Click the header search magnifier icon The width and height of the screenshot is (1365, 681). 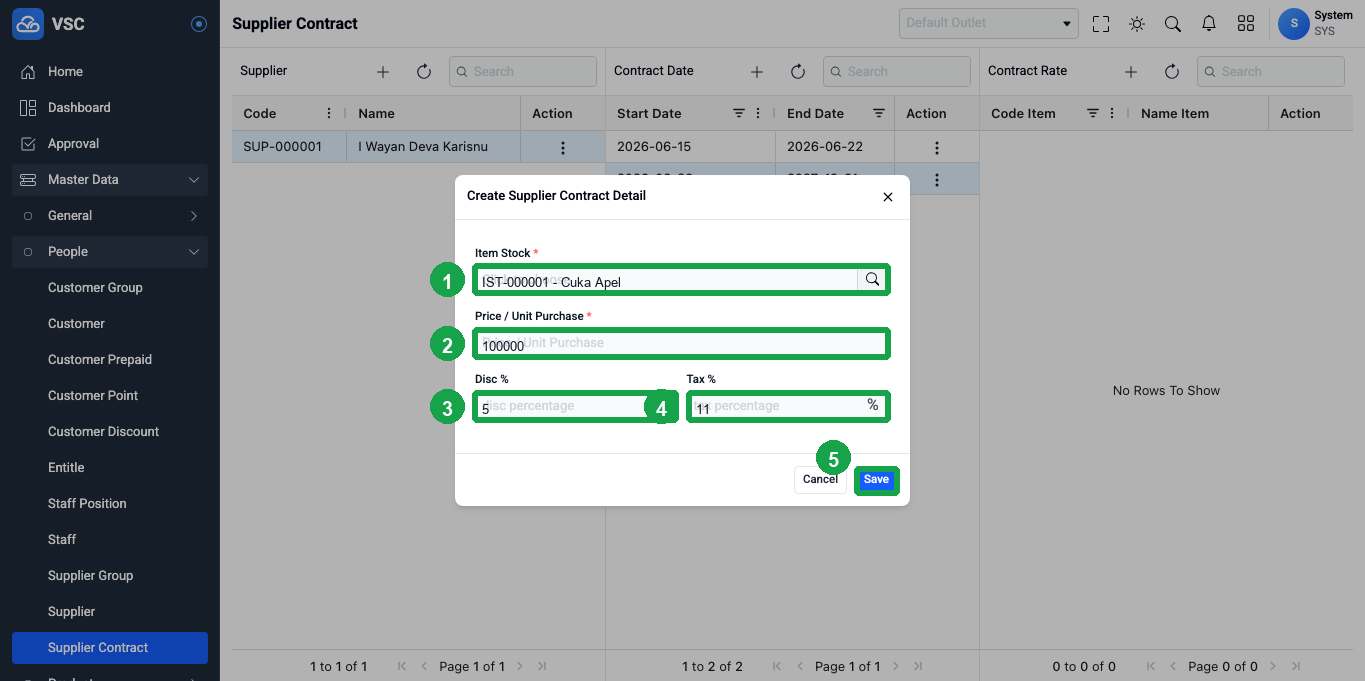[1173, 24]
